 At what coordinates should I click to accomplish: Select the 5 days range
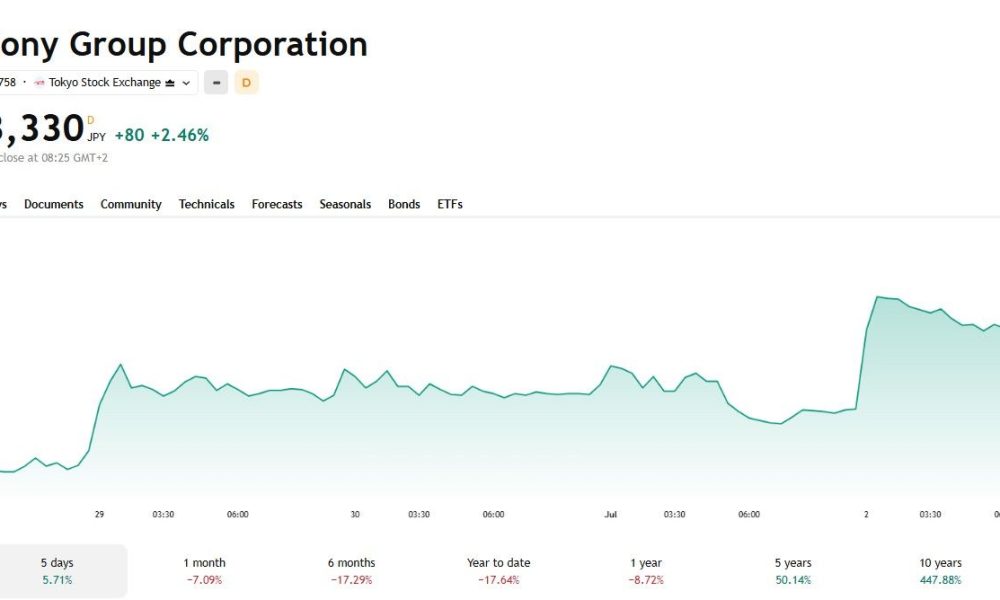[x=57, y=571]
